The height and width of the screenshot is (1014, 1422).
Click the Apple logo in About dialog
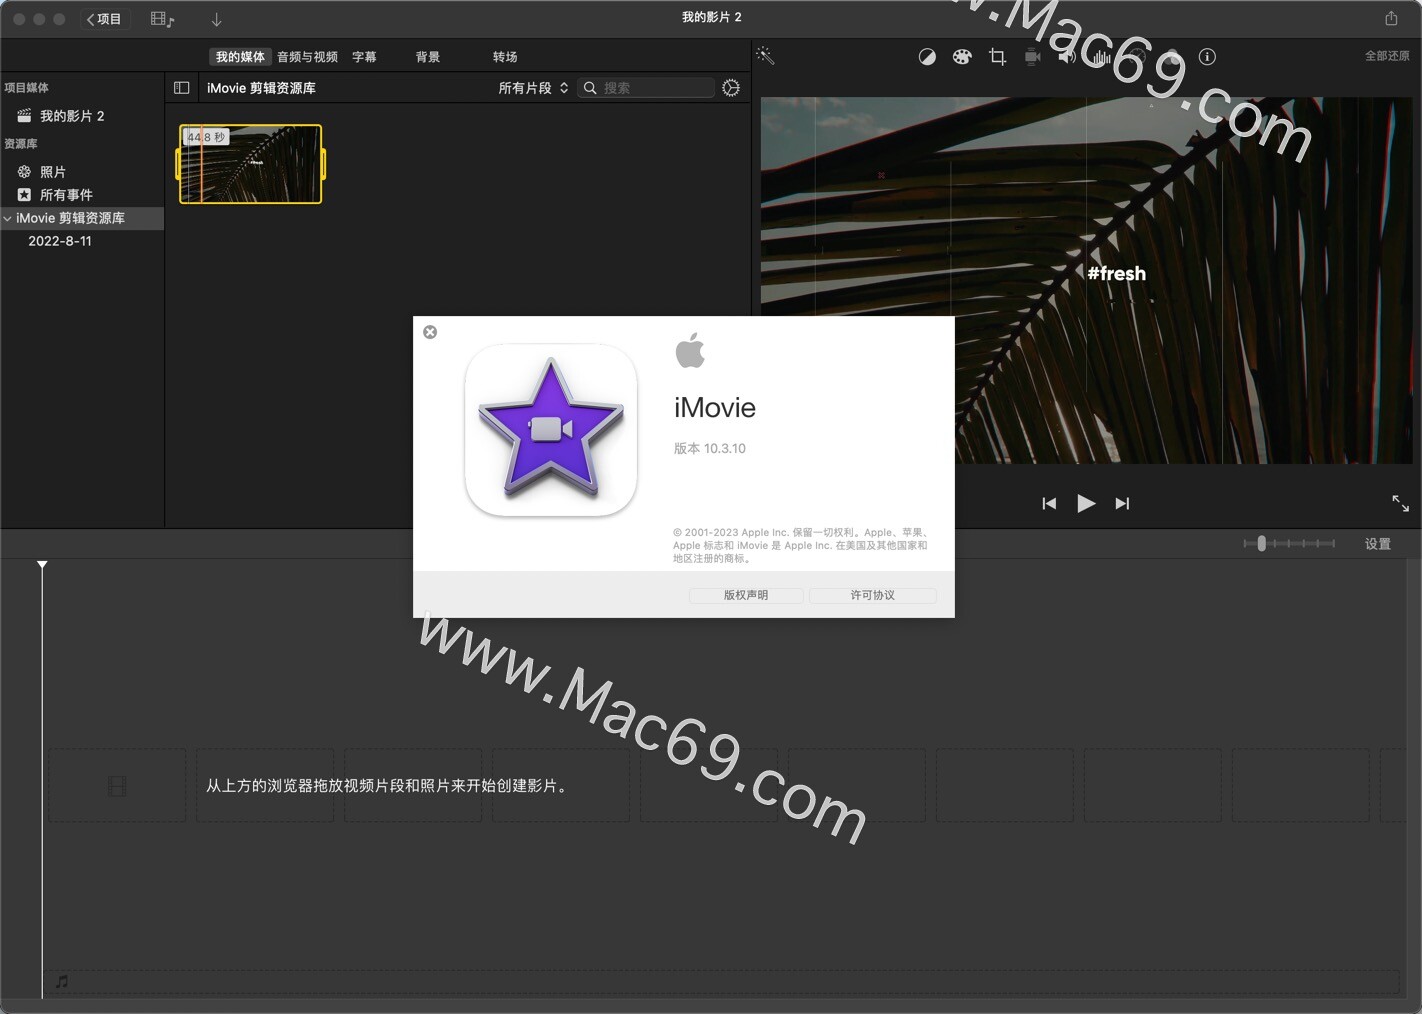[690, 351]
